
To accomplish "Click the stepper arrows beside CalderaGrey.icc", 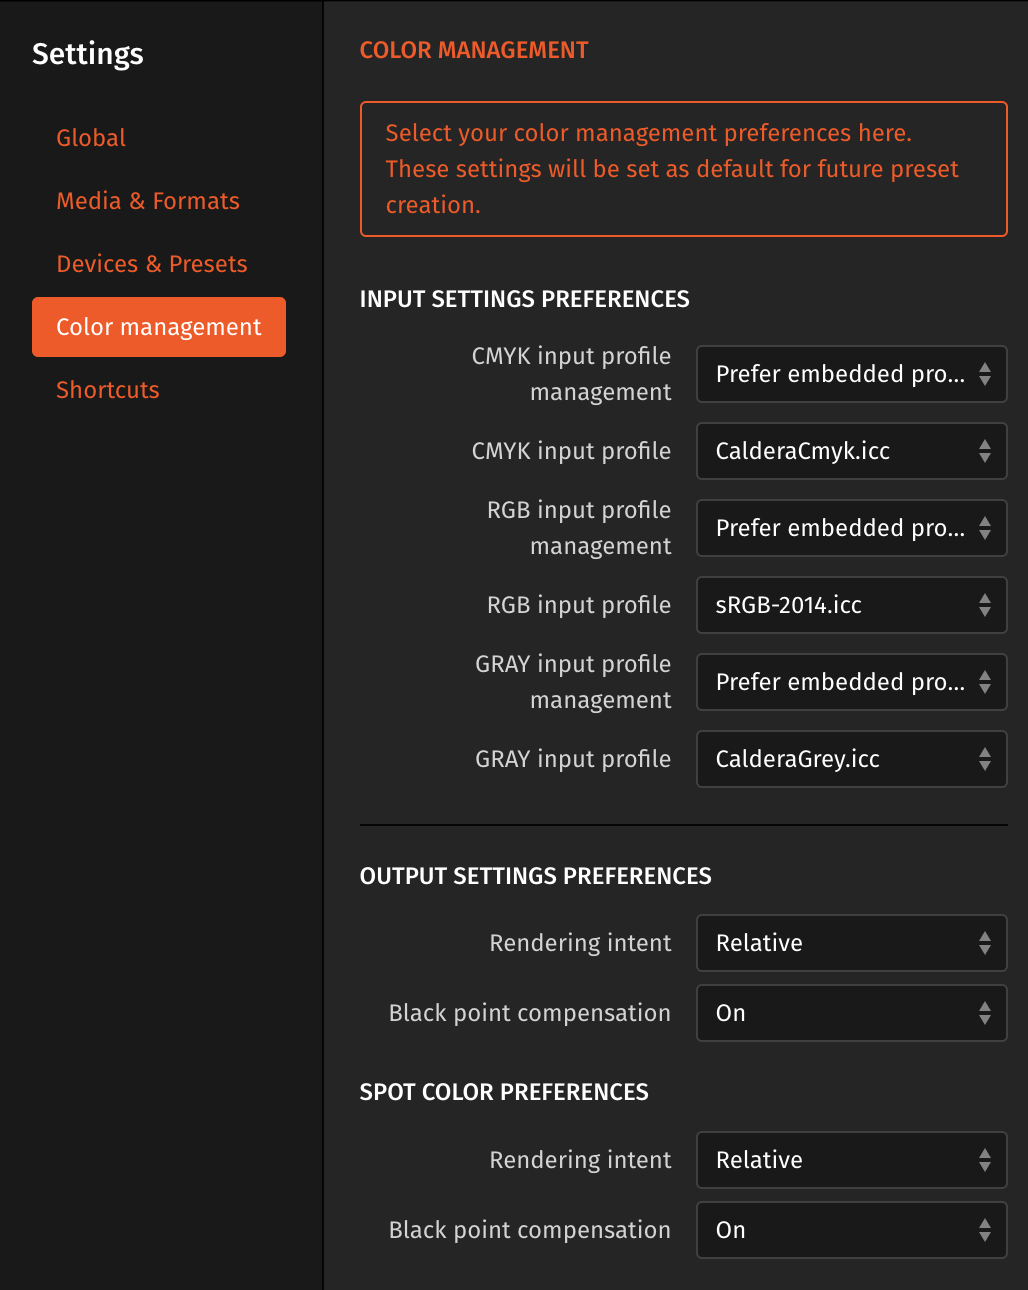I will [985, 759].
